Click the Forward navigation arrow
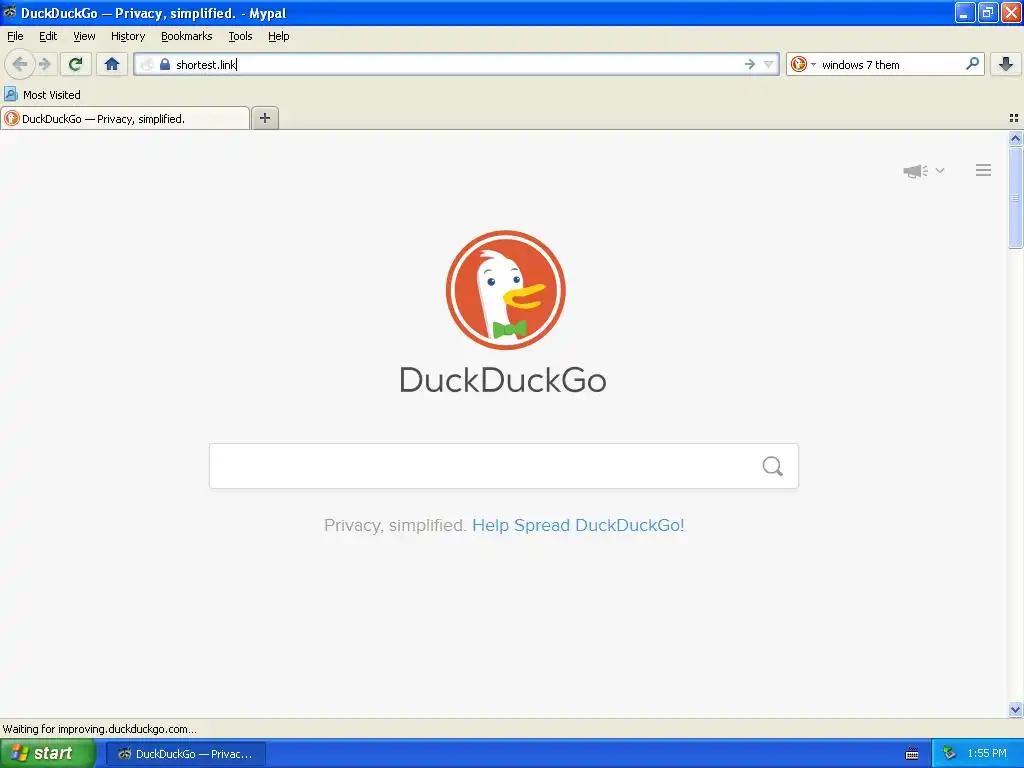This screenshot has width=1024, height=768. point(45,64)
